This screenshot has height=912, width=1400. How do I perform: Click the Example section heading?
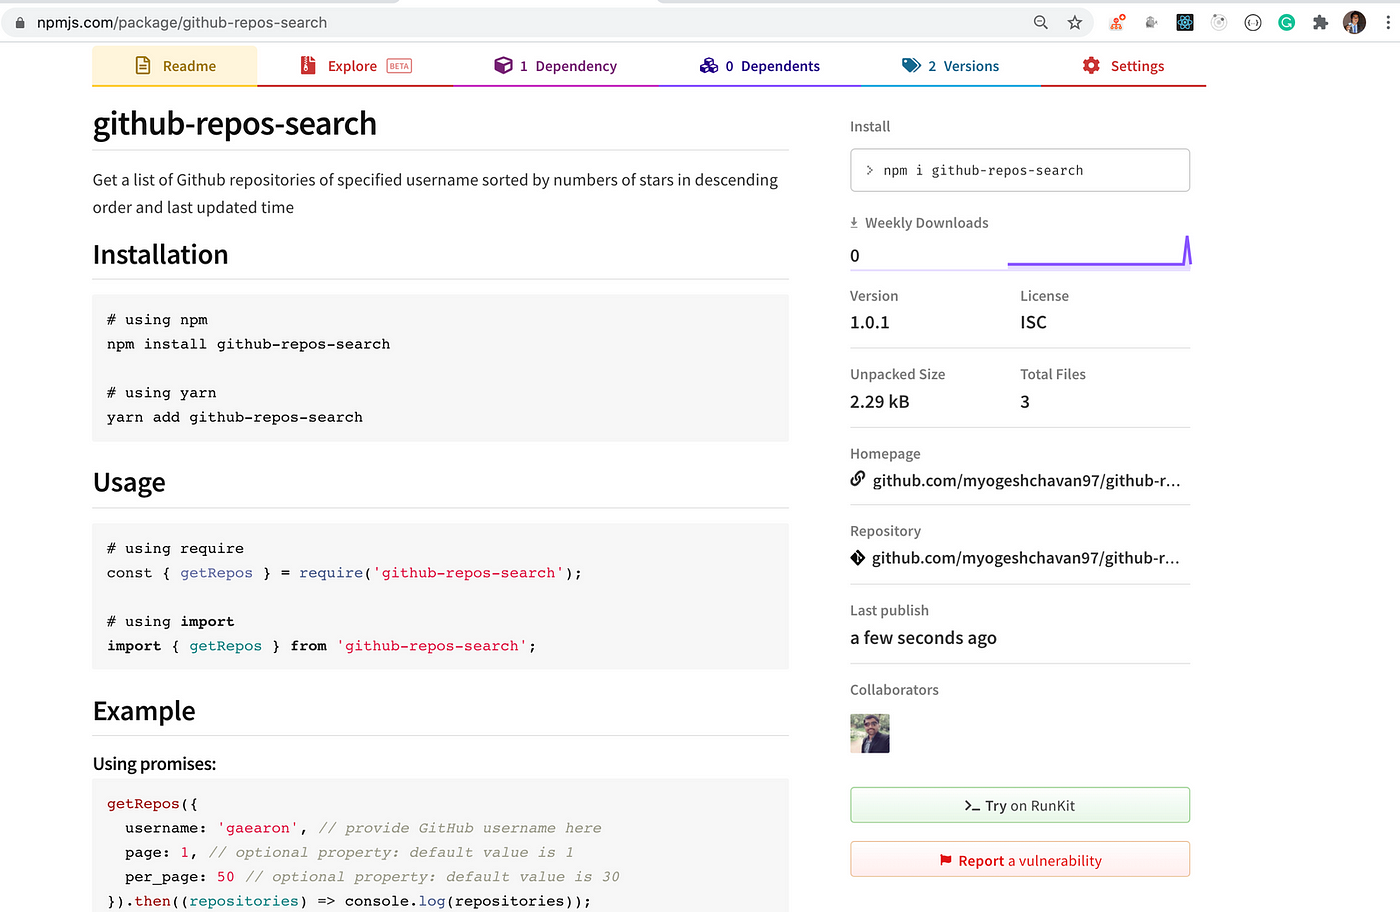[144, 711]
